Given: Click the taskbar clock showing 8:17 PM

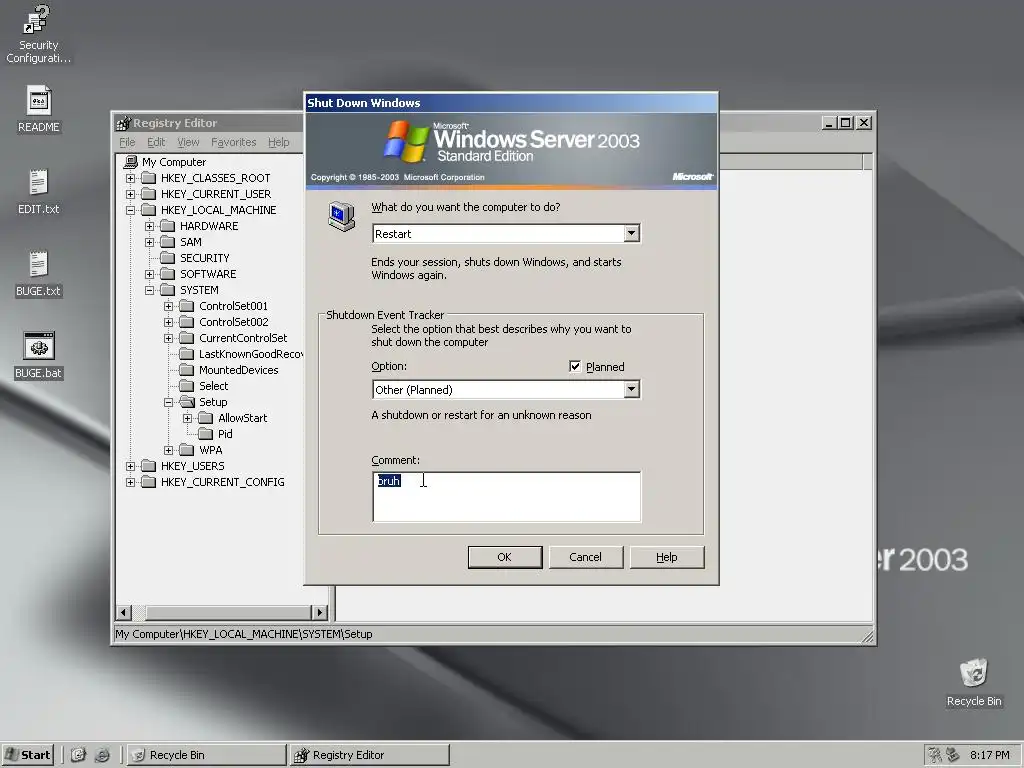Looking at the screenshot, I should tap(989, 755).
